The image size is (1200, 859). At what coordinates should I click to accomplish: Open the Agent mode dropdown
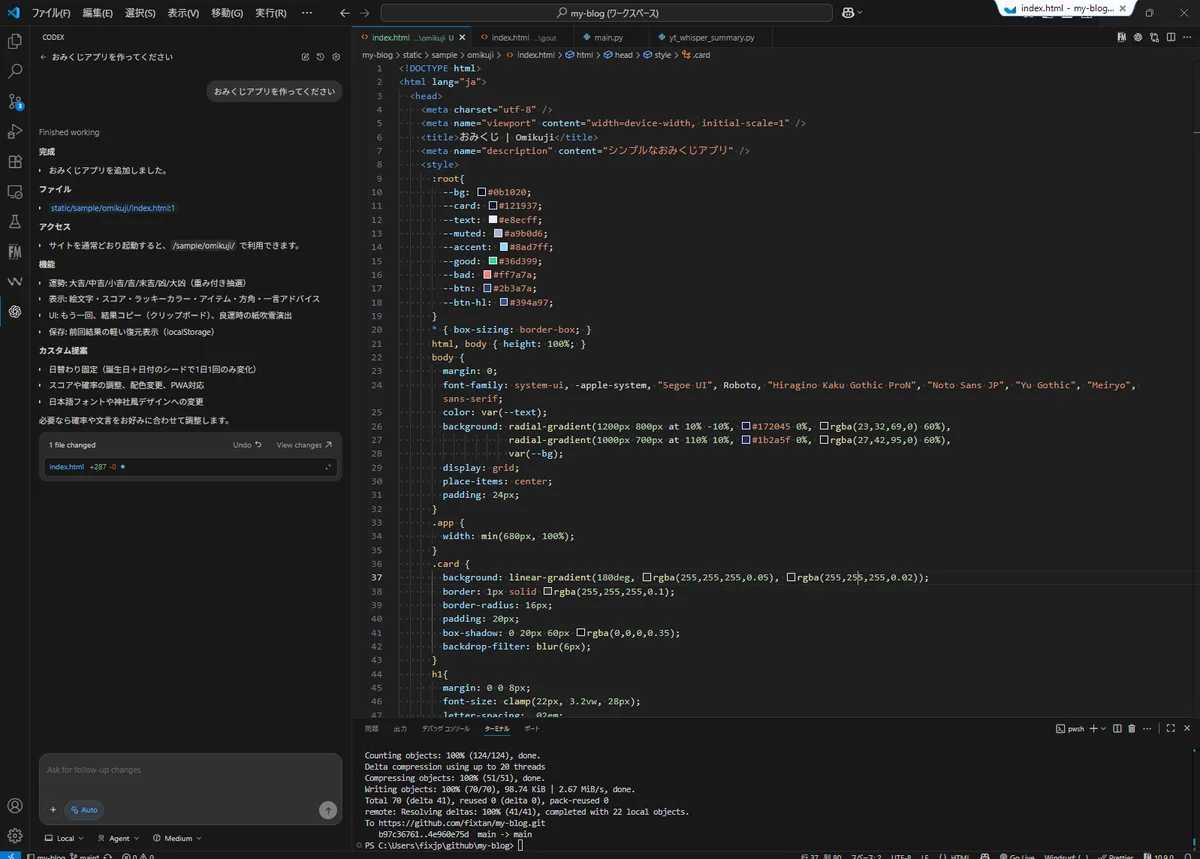coord(120,838)
